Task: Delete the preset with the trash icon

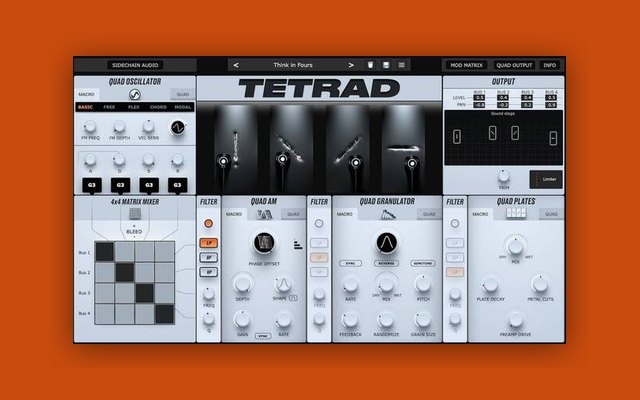Action: click(370, 65)
